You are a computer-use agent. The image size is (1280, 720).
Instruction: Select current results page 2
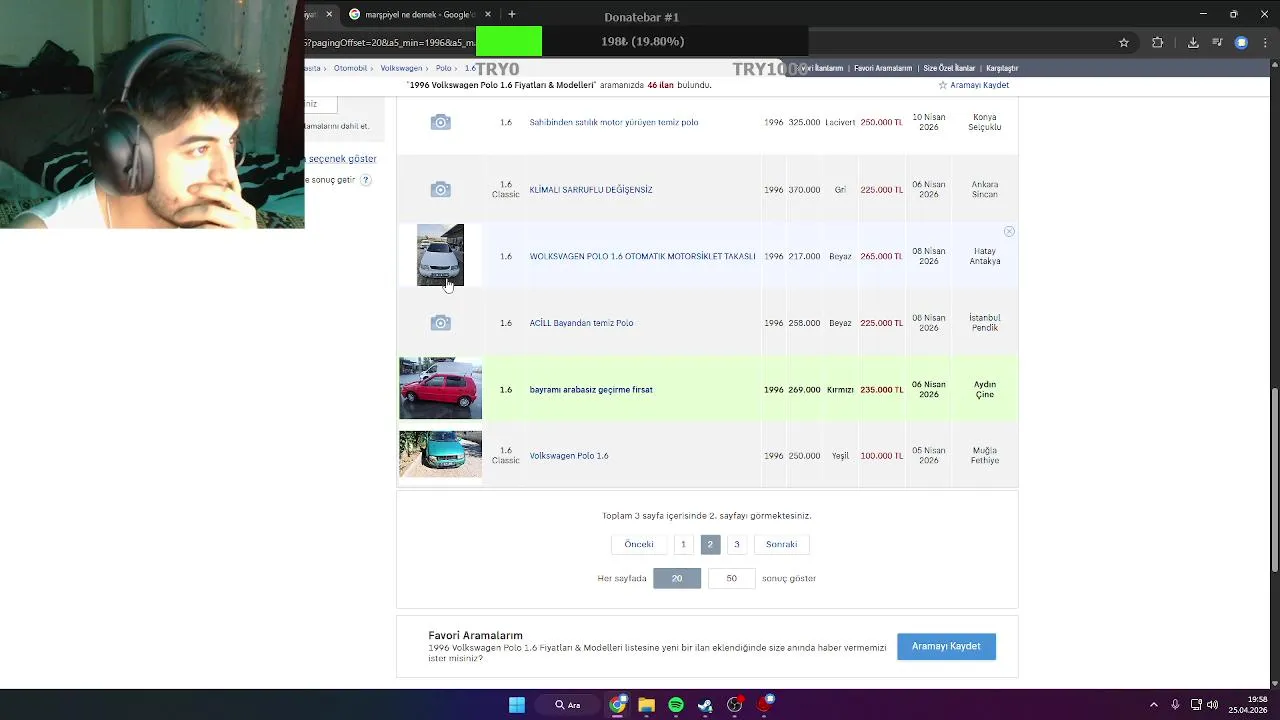(710, 544)
